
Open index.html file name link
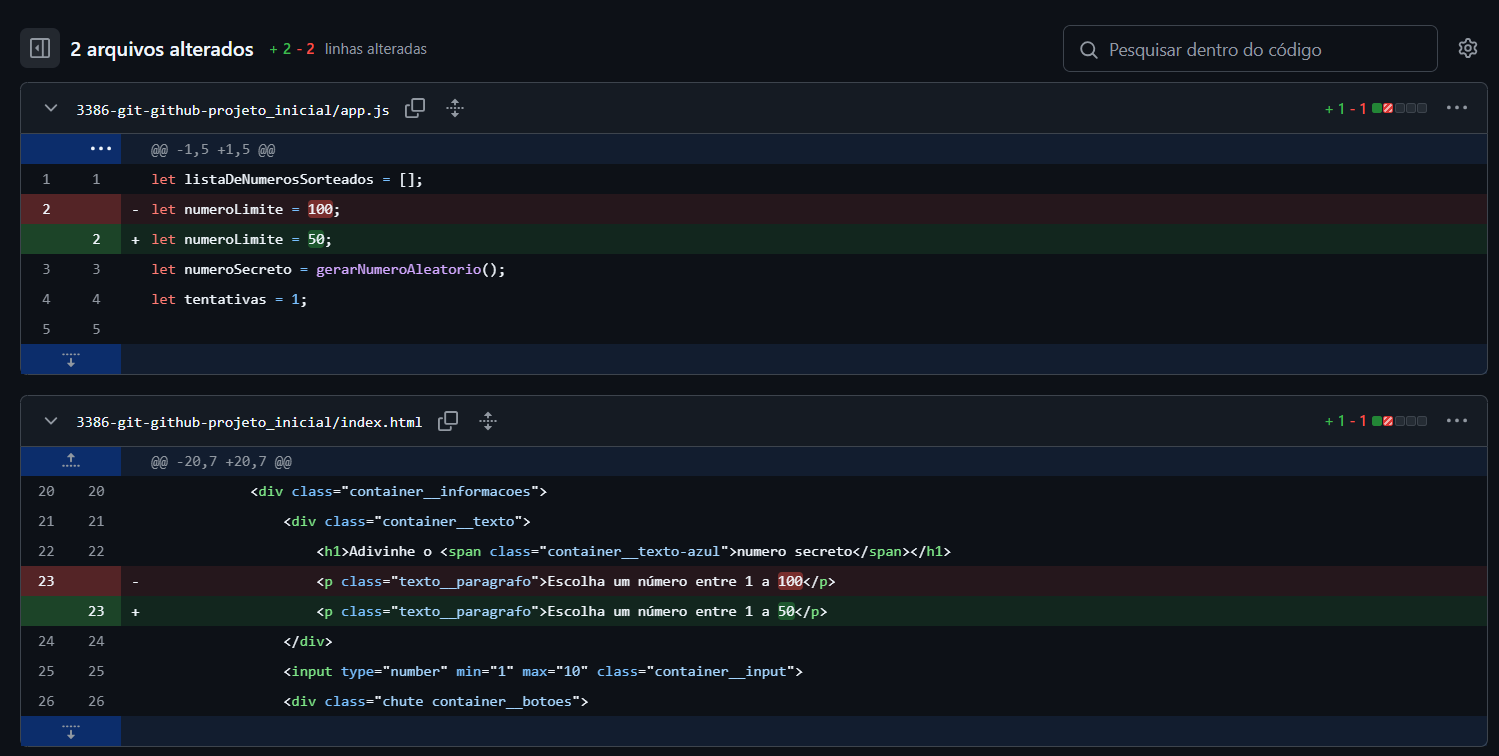249,423
